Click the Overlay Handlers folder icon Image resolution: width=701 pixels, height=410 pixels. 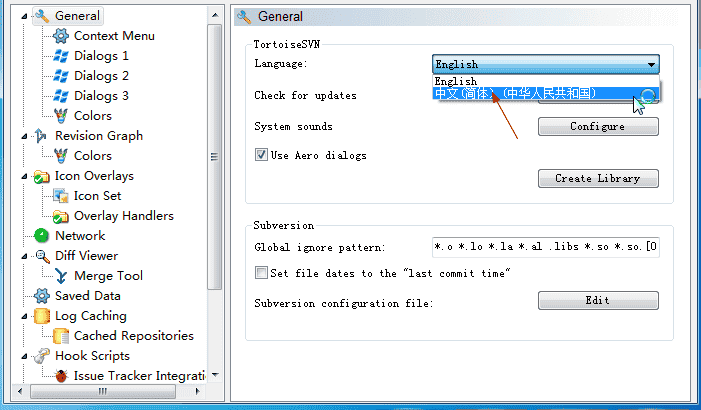point(61,216)
